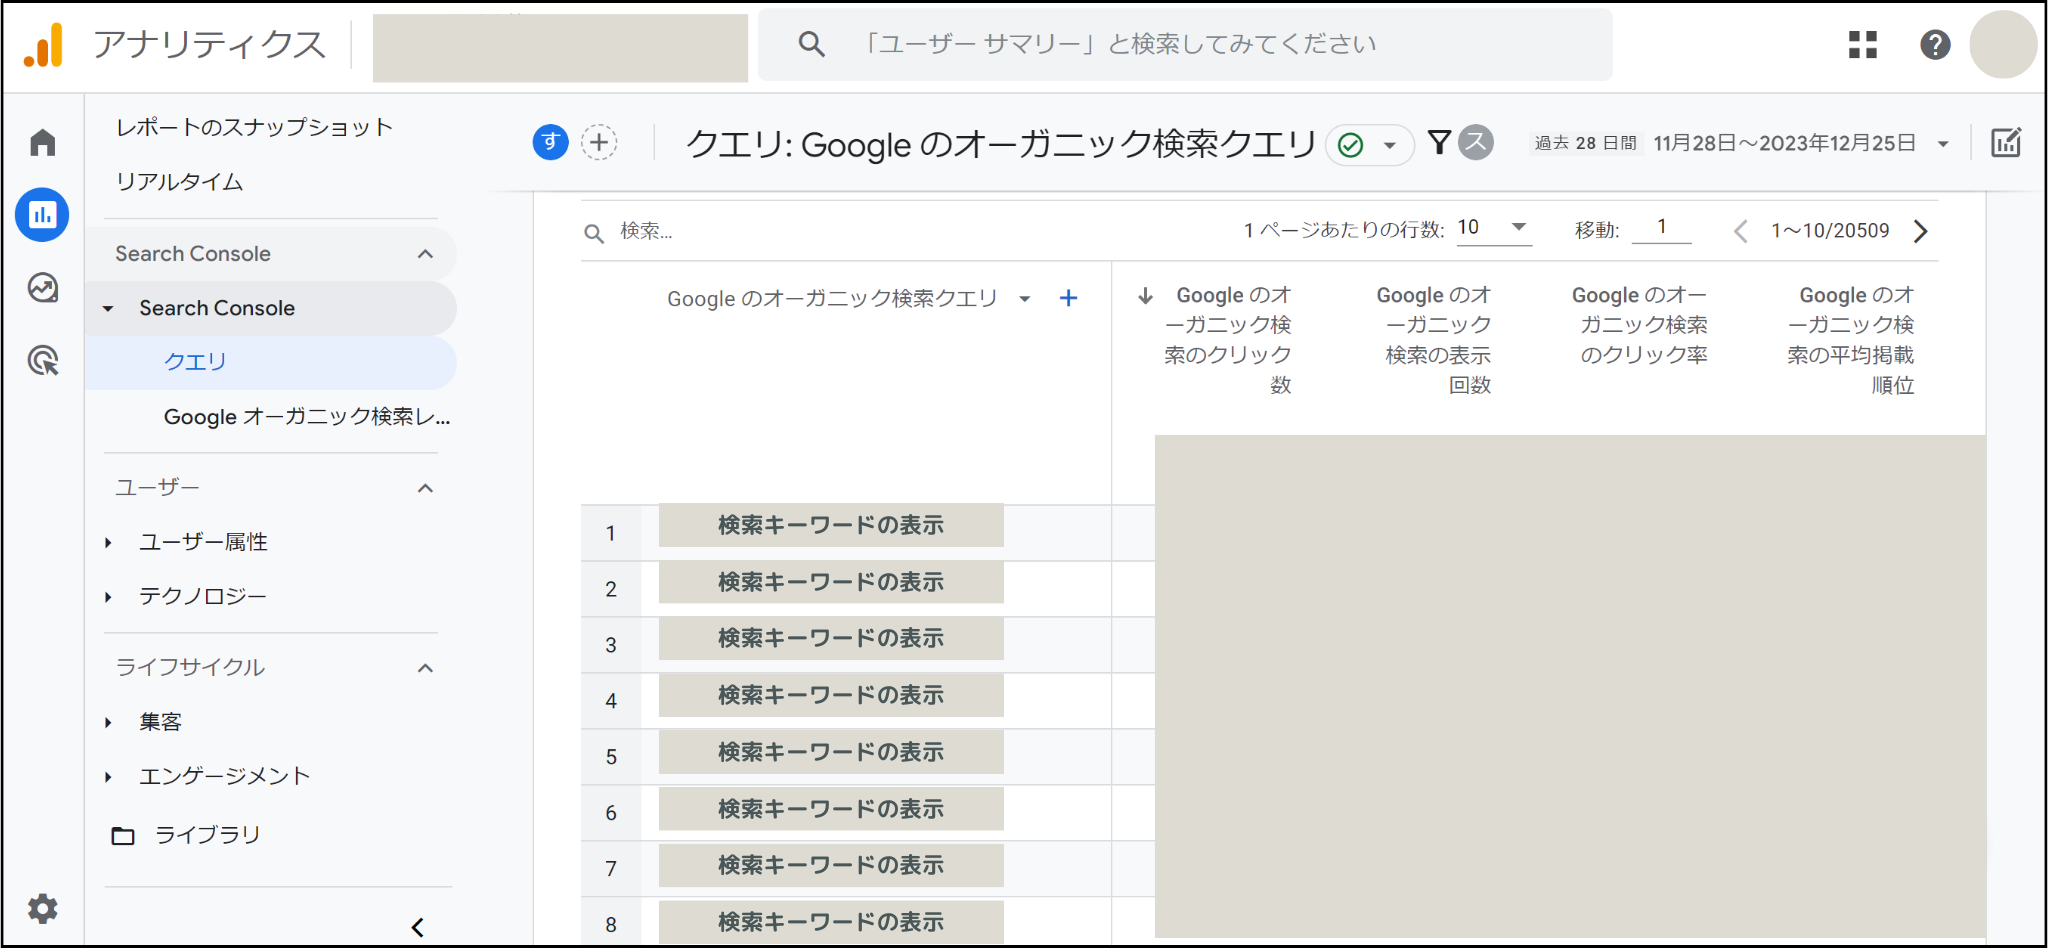Image resolution: width=2048 pixels, height=948 pixels.
Task: Click the search magnifier in top bar
Action: click(811, 44)
